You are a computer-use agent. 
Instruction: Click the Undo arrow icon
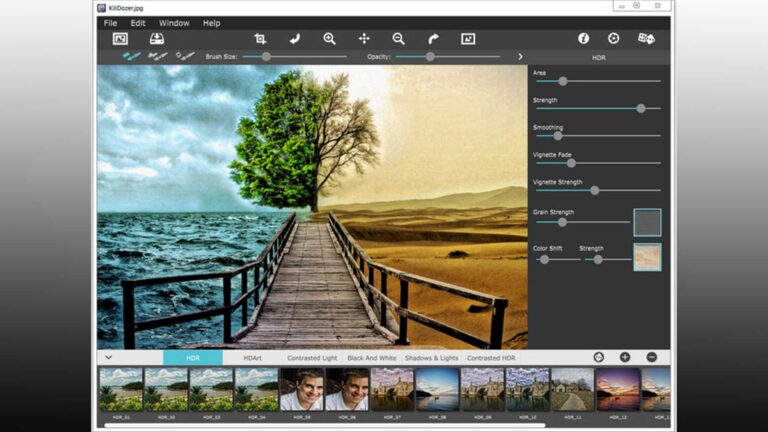[294, 39]
